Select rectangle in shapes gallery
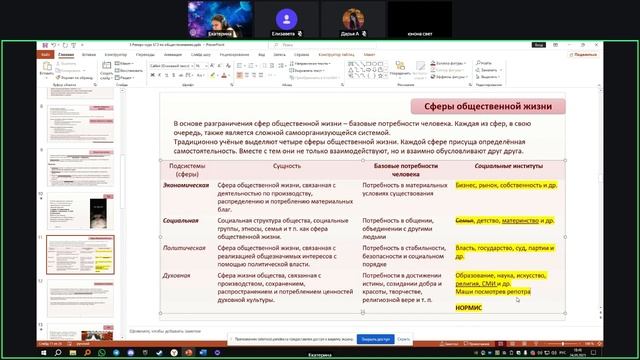640x360 pixels. 368,64
